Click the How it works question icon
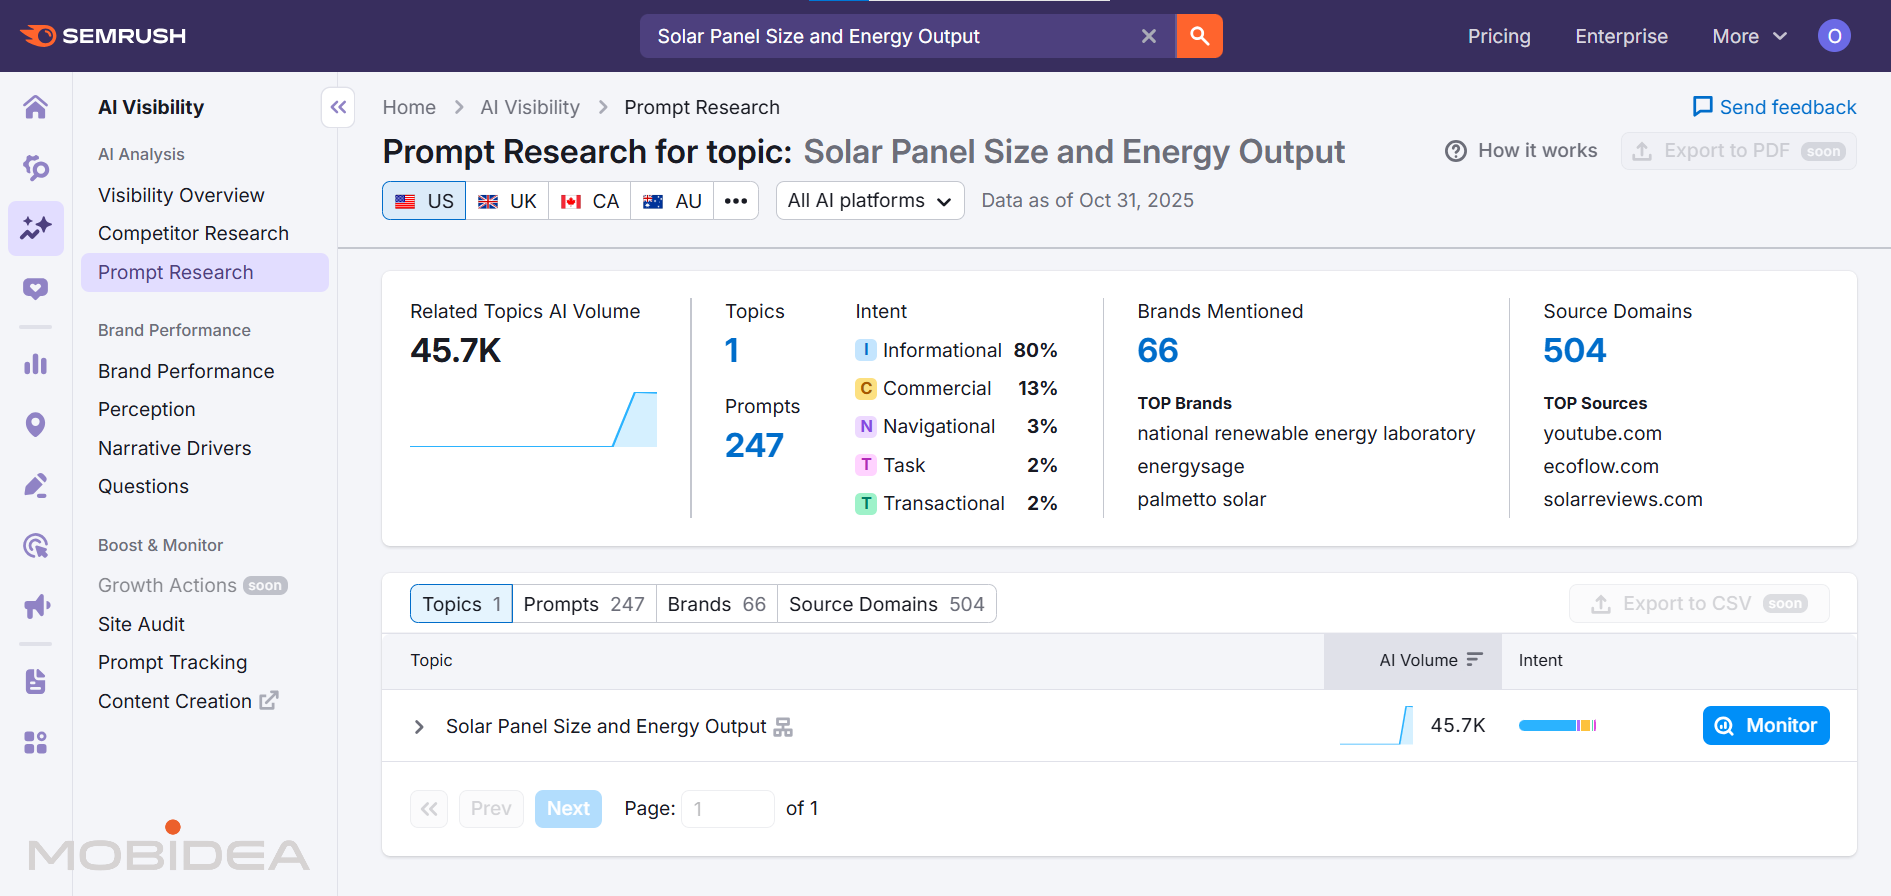 tap(1456, 151)
